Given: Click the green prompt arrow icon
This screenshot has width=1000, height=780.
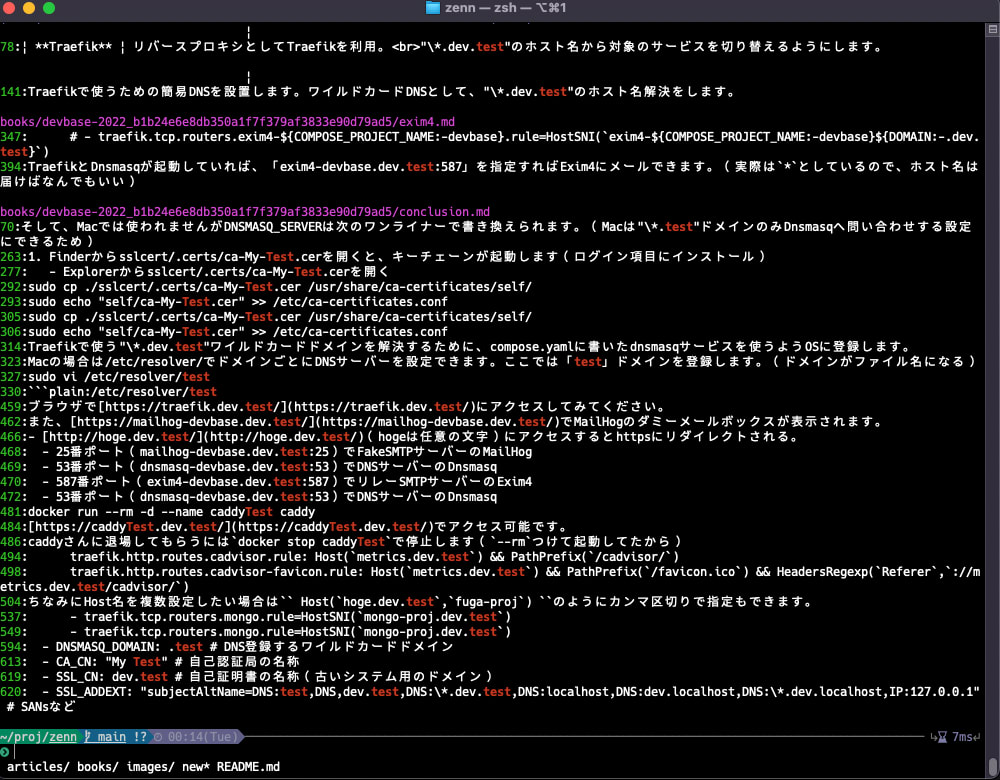Looking at the screenshot, I should pyautogui.click(x=4, y=751).
